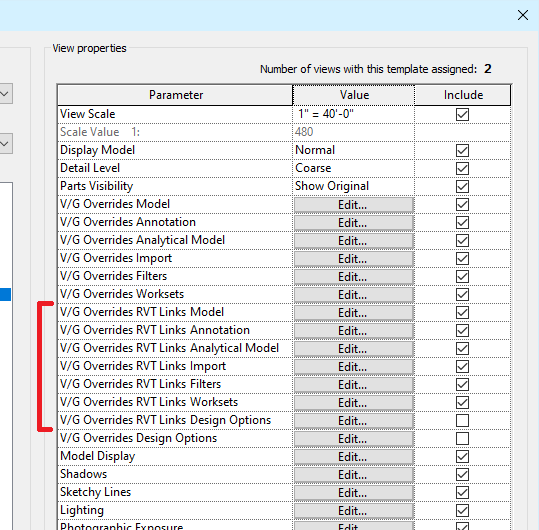Edit V/G Overrides RVT Links Annotation
539x530 pixels.
[353, 331]
